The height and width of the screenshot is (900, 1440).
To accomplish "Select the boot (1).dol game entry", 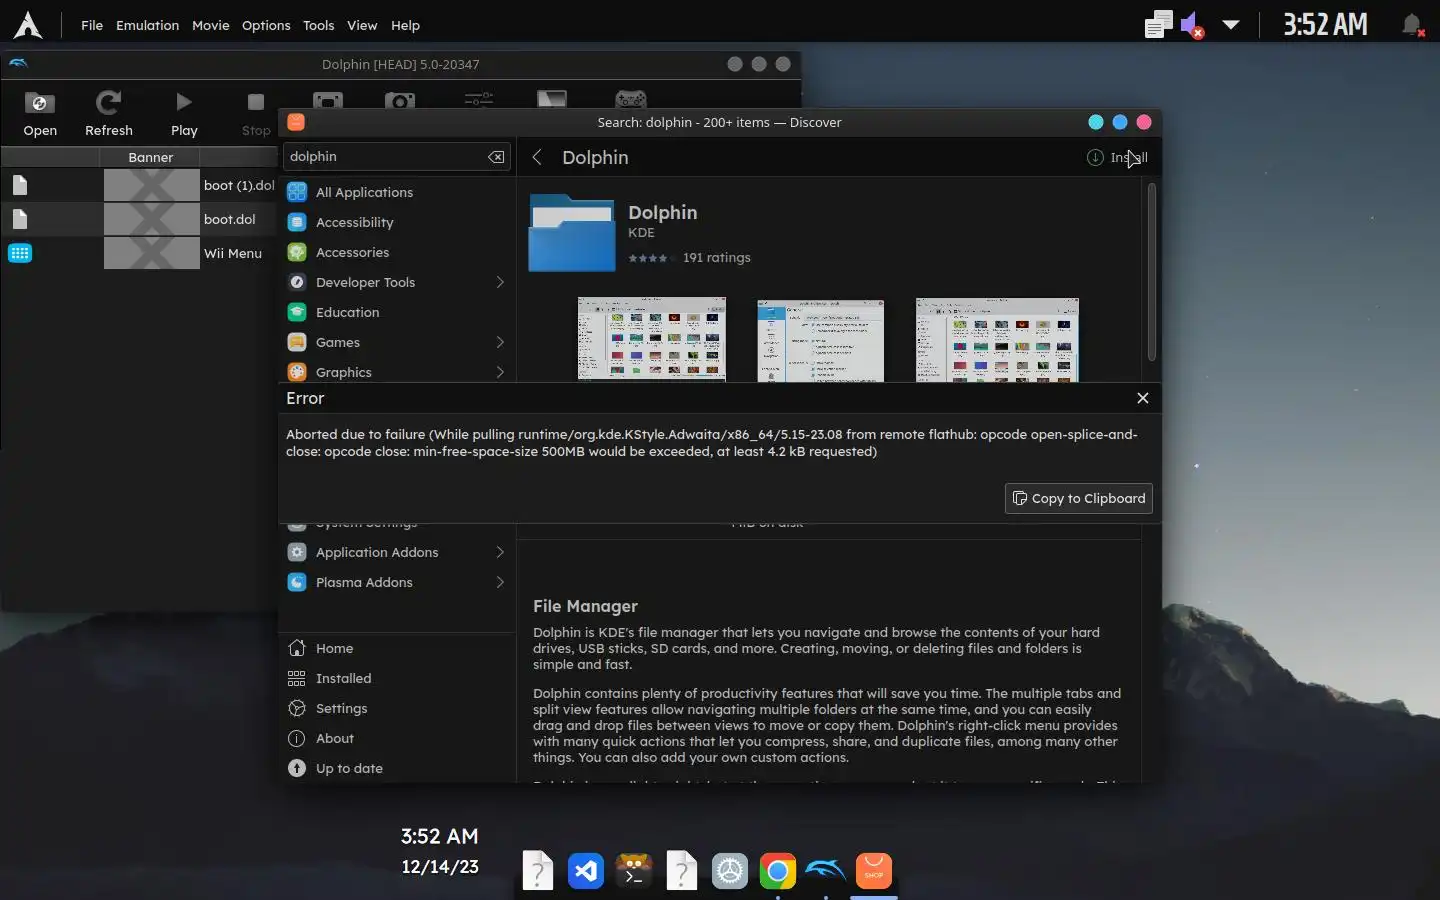I will click(x=140, y=185).
